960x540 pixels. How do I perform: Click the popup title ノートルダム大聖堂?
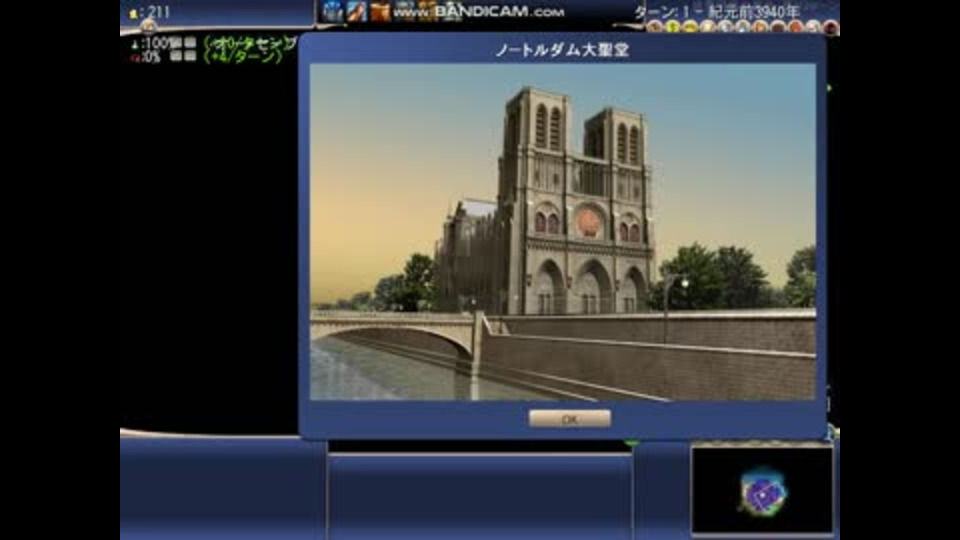562,50
